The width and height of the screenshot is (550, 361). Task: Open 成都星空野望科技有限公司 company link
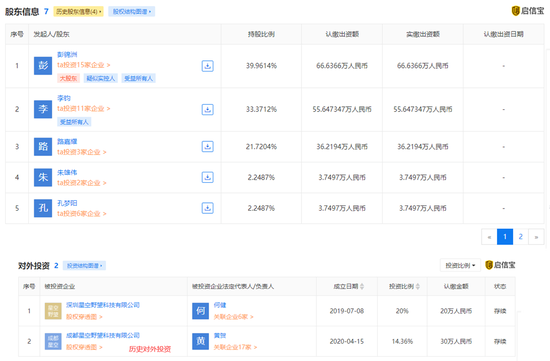pos(103,335)
